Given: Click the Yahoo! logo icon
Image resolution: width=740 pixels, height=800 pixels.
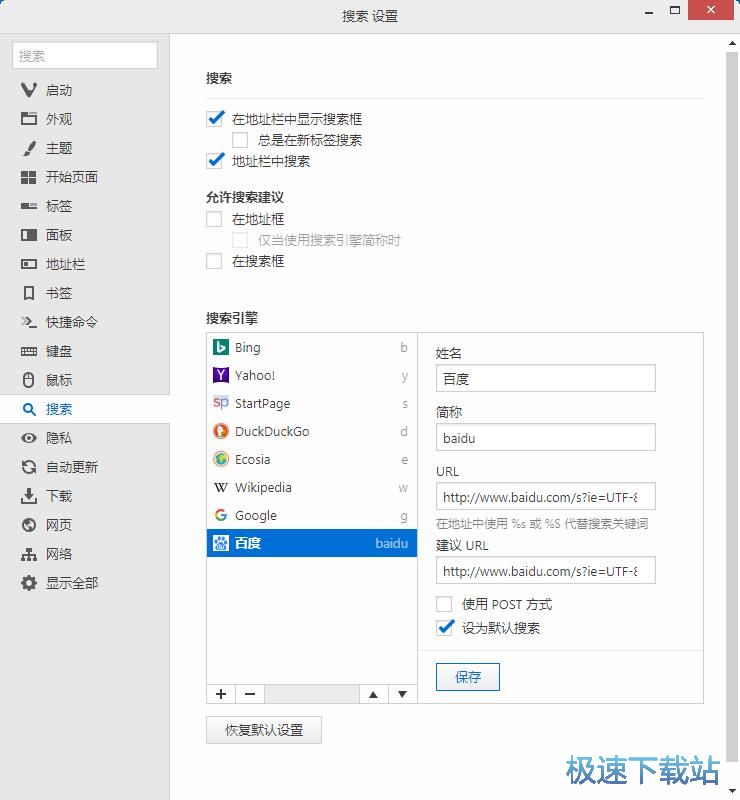Looking at the screenshot, I should tap(220, 376).
